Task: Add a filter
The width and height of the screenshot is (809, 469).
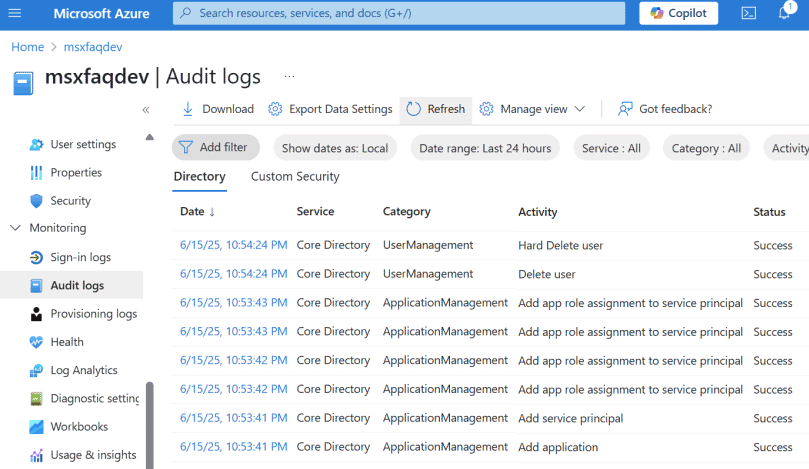Action: [x=216, y=148]
